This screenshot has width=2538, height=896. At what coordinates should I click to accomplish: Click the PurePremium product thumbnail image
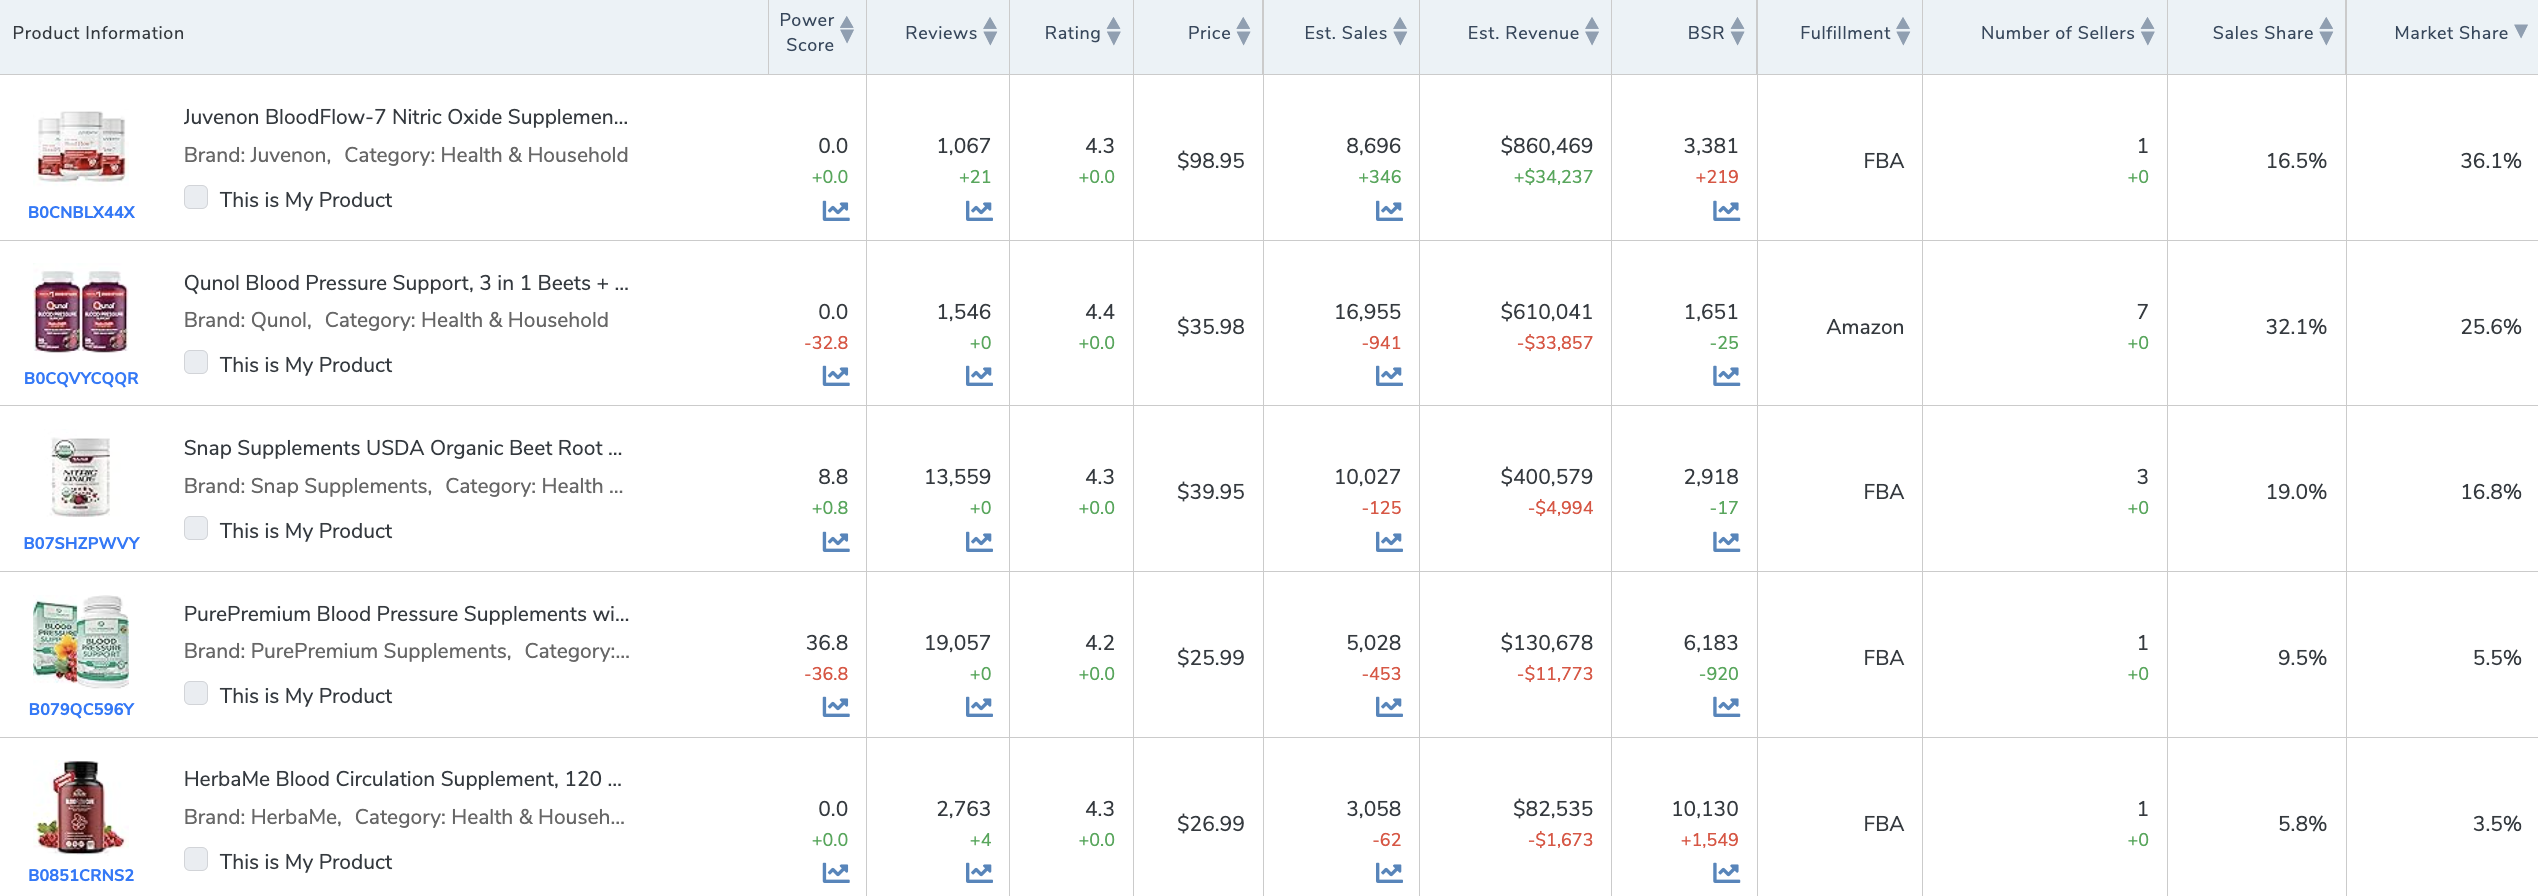(x=81, y=642)
